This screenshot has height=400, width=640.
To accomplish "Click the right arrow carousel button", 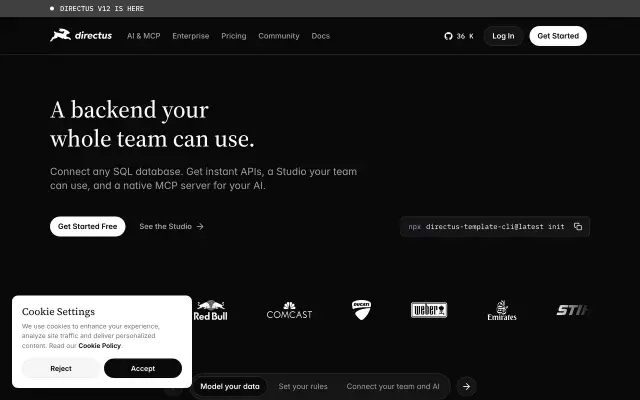I will (x=467, y=386).
